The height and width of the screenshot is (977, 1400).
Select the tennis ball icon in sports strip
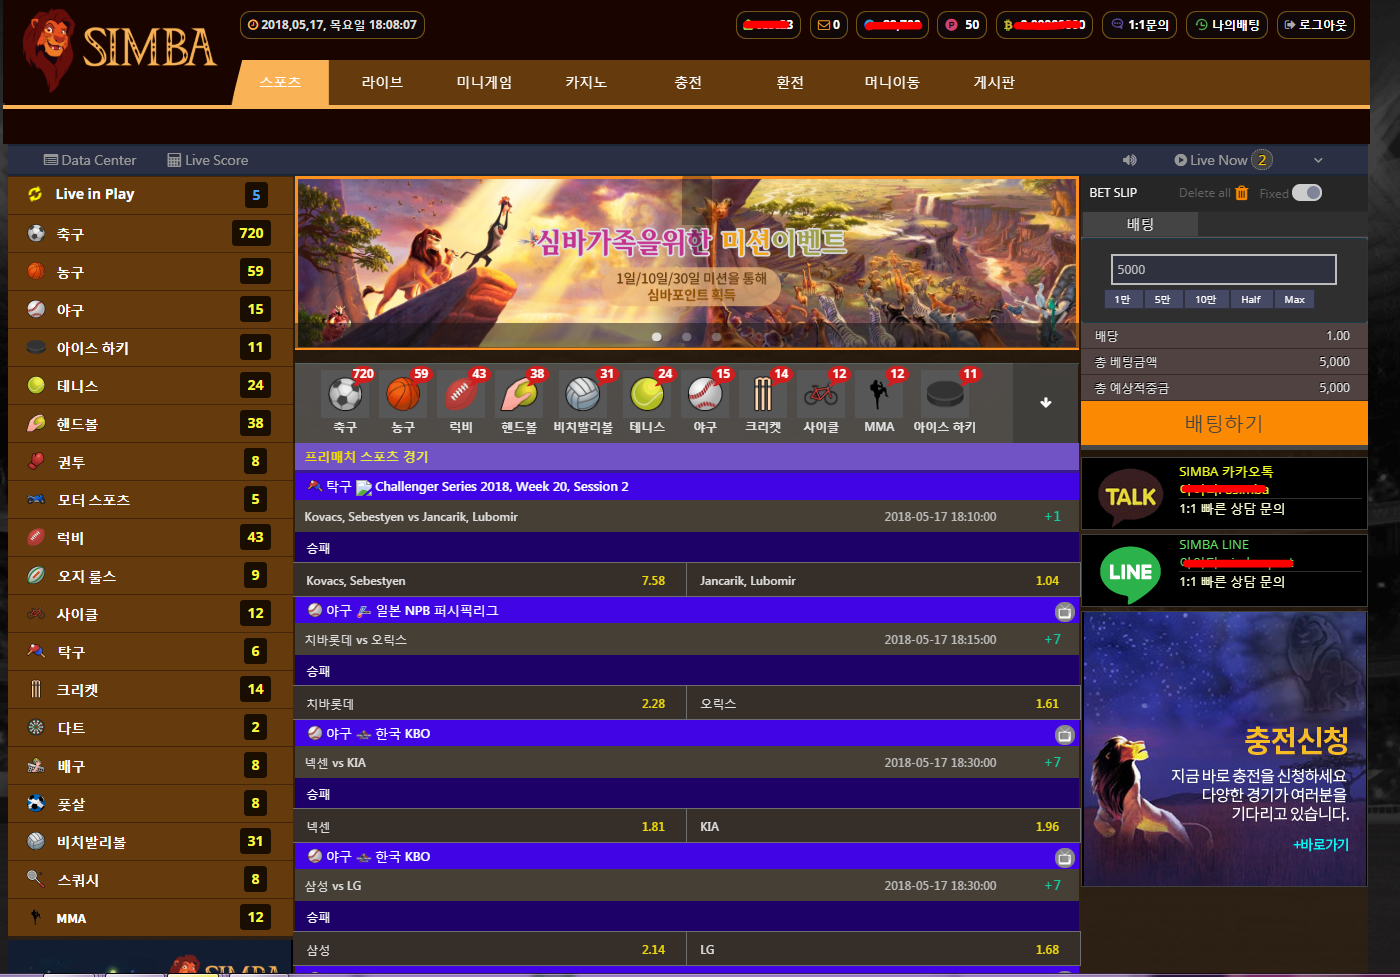coord(647,394)
